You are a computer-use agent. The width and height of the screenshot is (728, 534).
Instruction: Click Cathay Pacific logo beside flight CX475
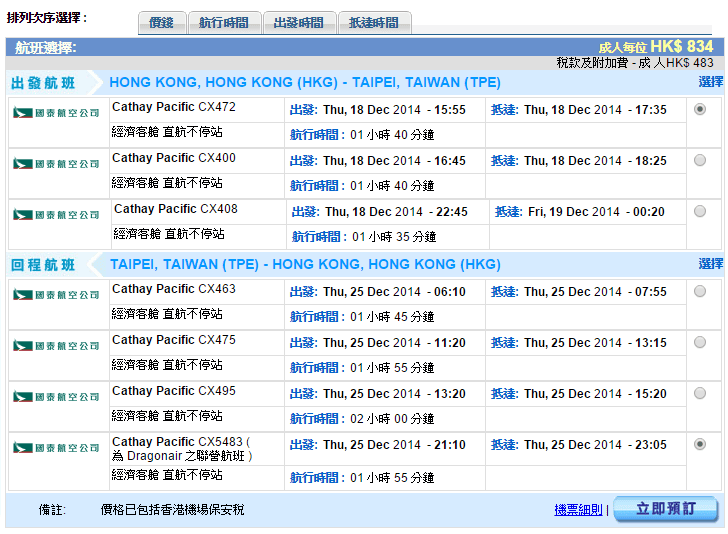coord(56,345)
